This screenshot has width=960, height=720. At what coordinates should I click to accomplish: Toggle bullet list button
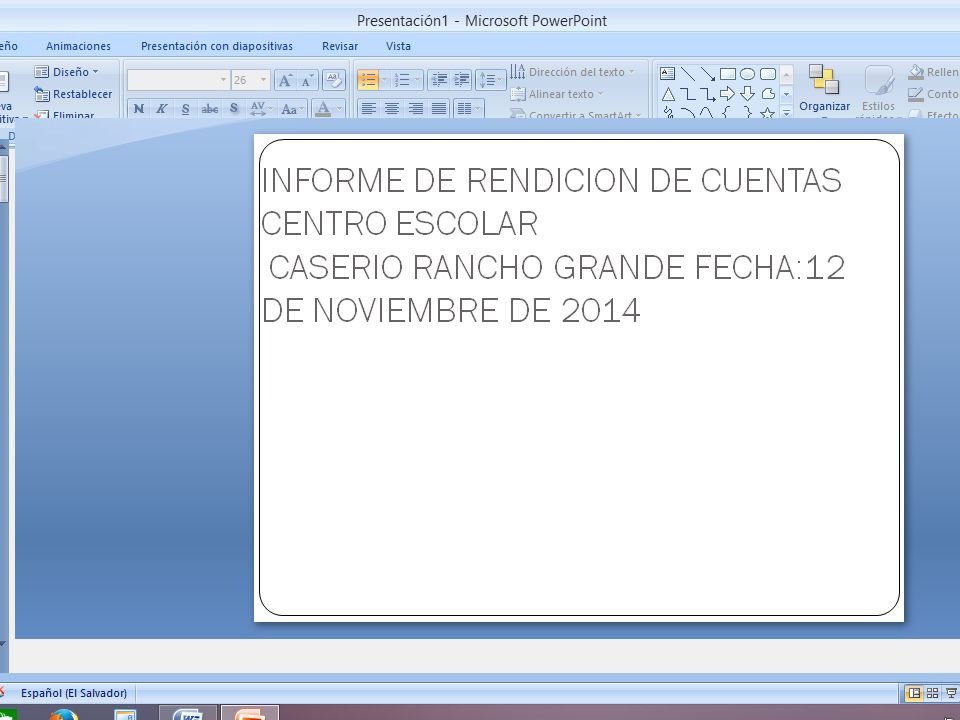(369, 80)
